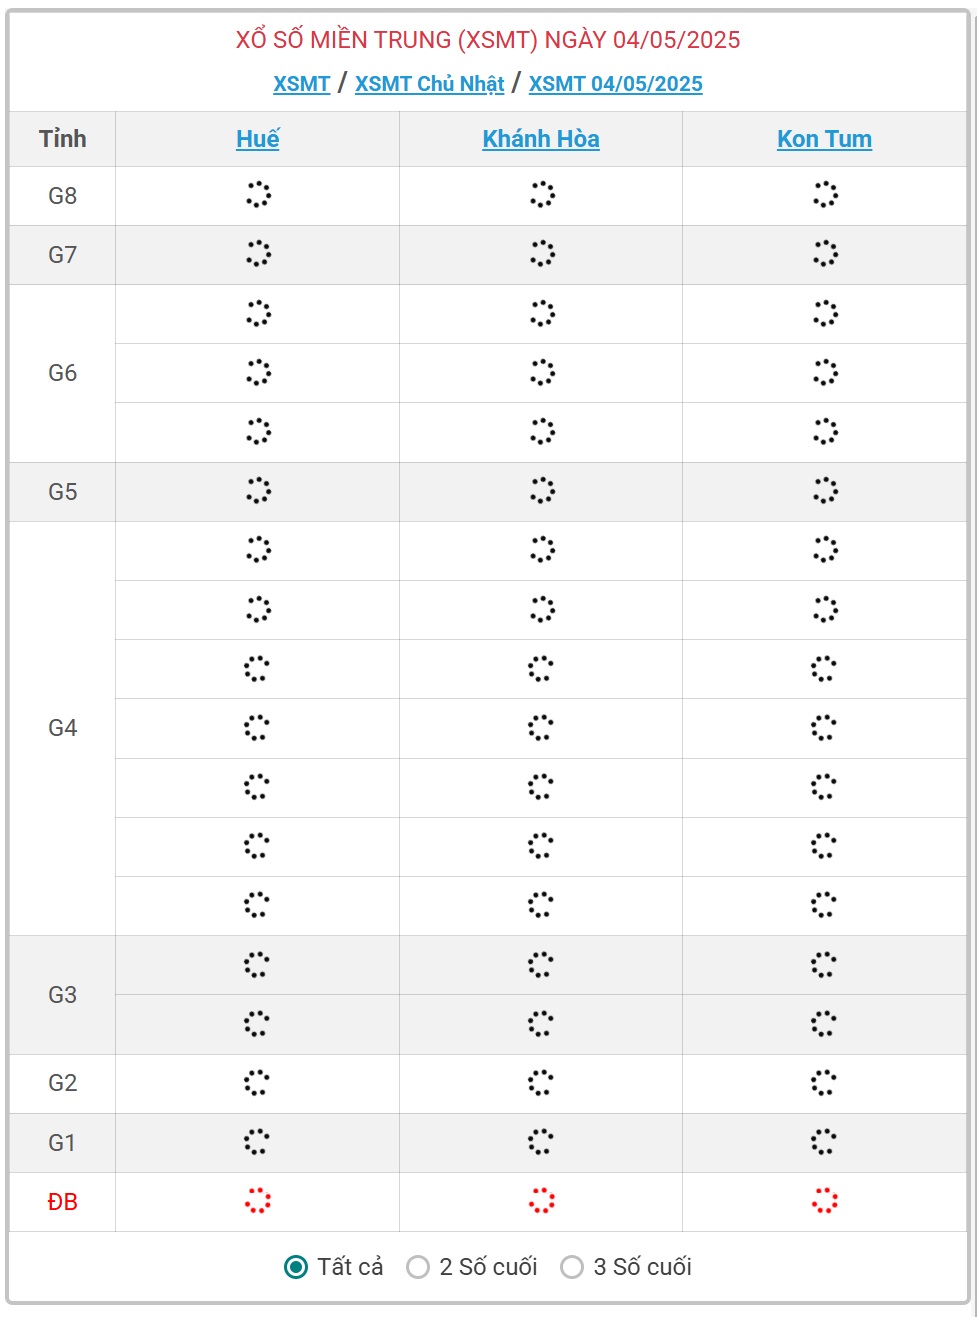Click the red ĐB spinner under Kon Tum
Viewport: 977px width, 1317px height.
click(x=824, y=1201)
